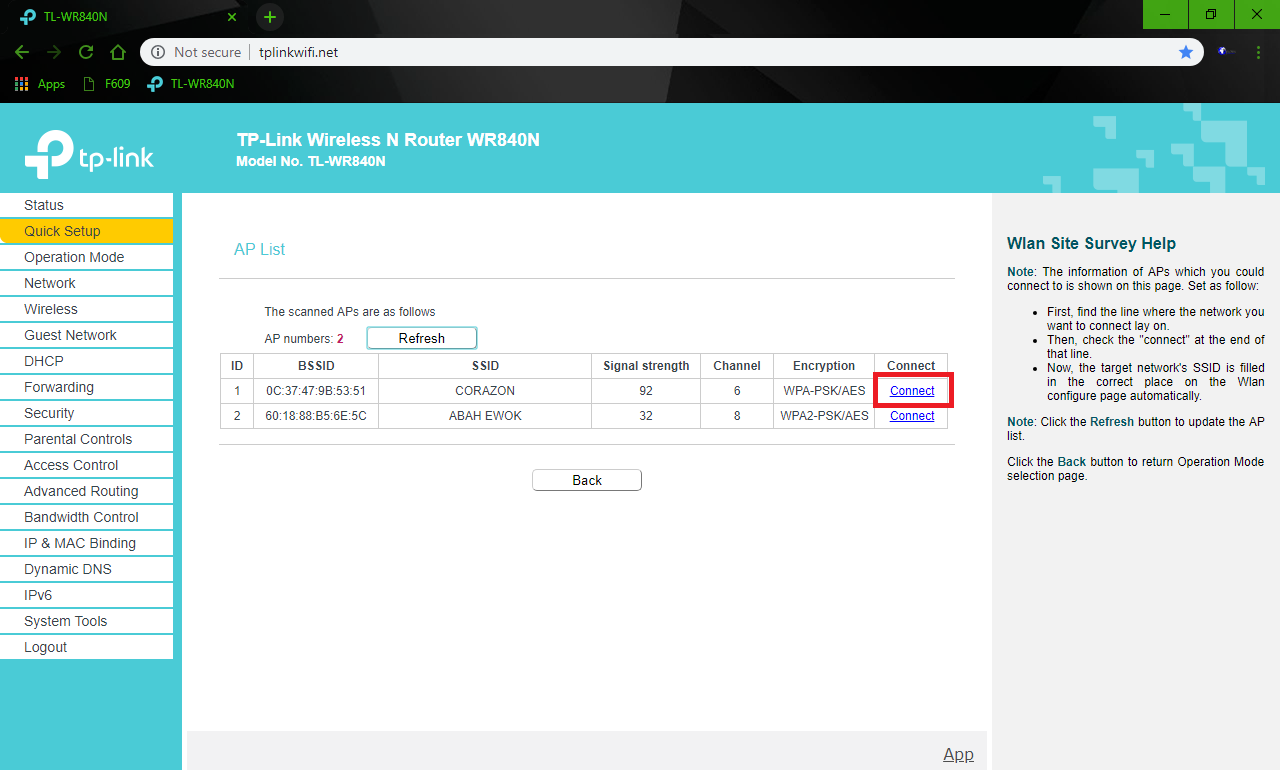The width and height of the screenshot is (1280, 770).
Task: Select BSSID 60:18:88:B5:6E:5C
Action: pyautogui.click(x=316, y=416)
